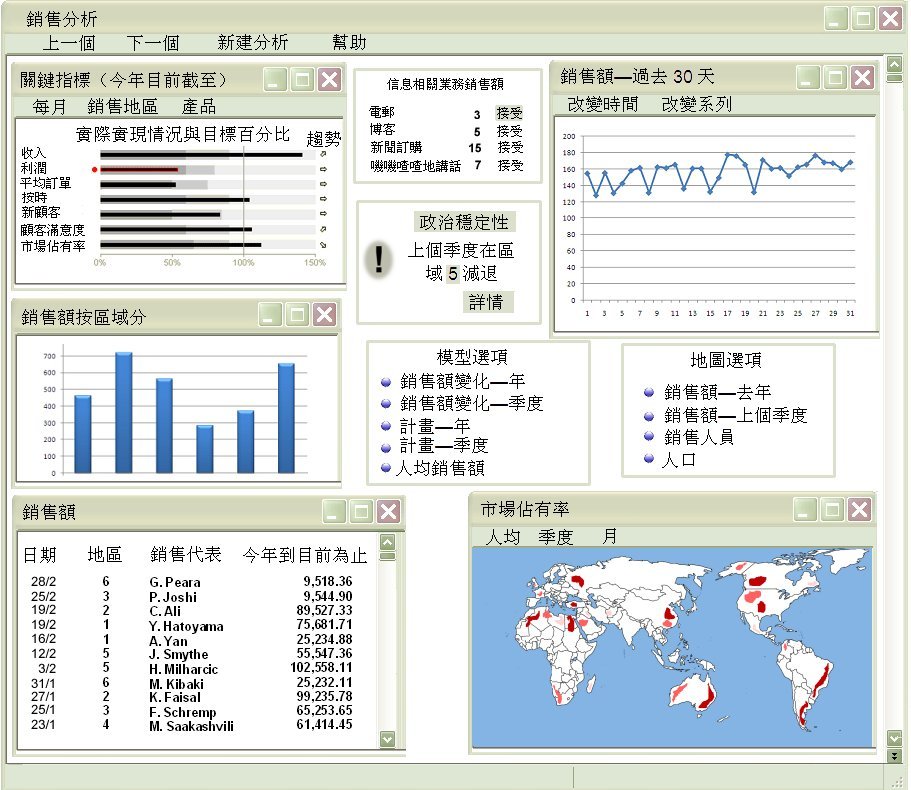
Task: Click the 詳情 button under political stability
Action: tap(489, 302)
